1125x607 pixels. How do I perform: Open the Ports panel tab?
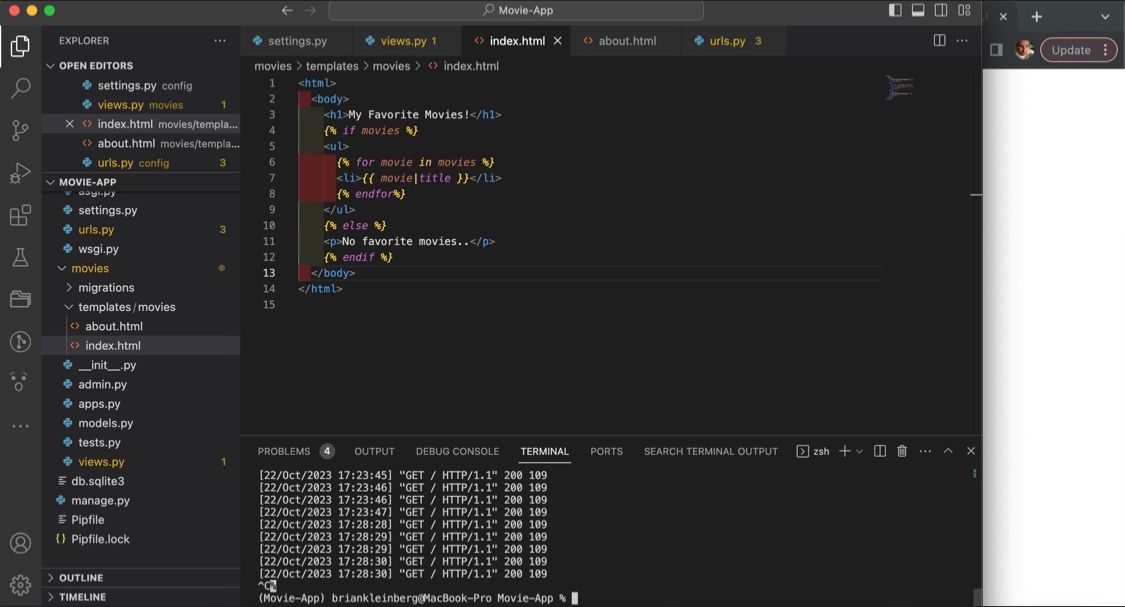tap(606, 451)
